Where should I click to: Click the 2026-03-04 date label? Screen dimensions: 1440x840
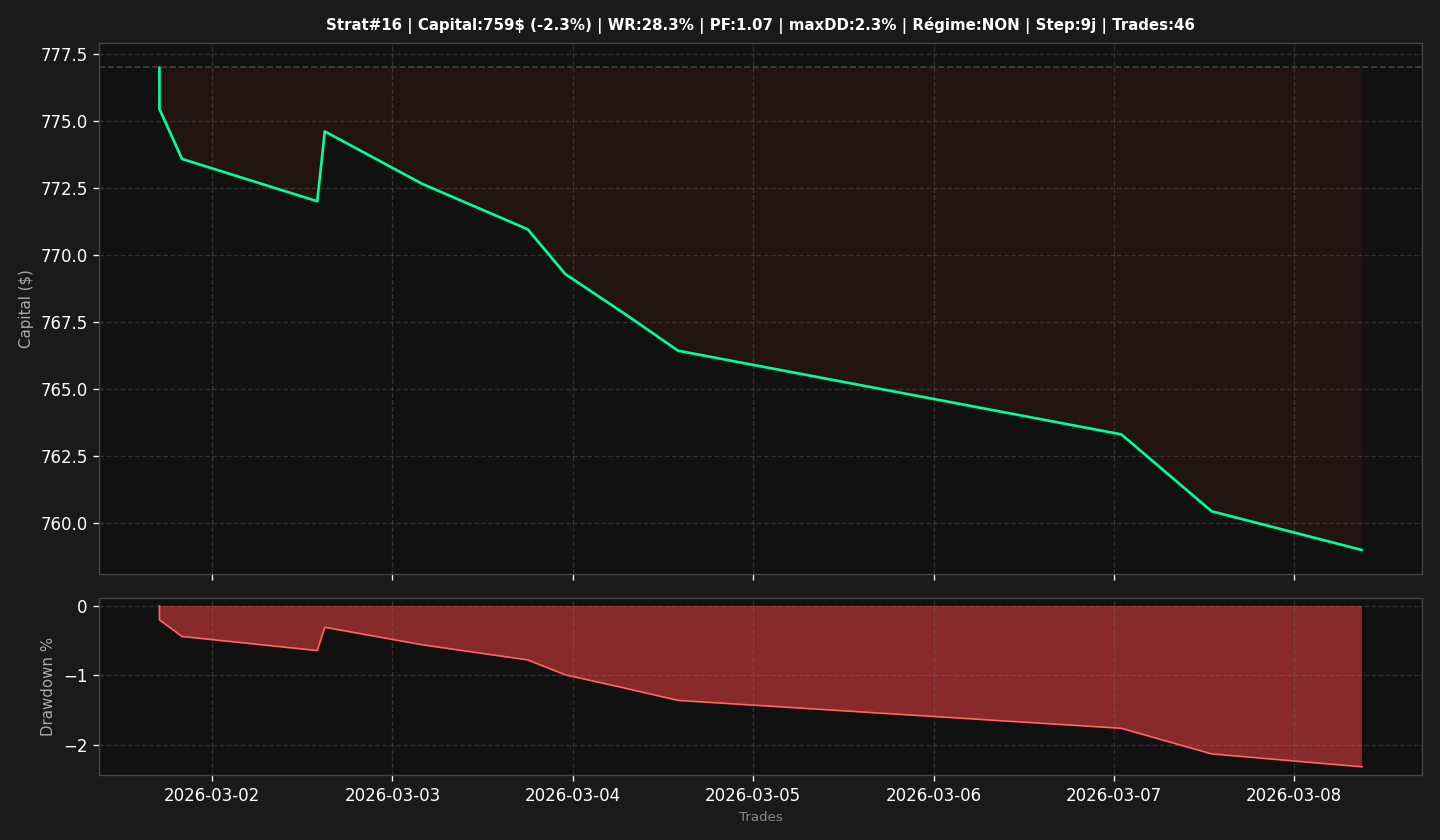573,795
